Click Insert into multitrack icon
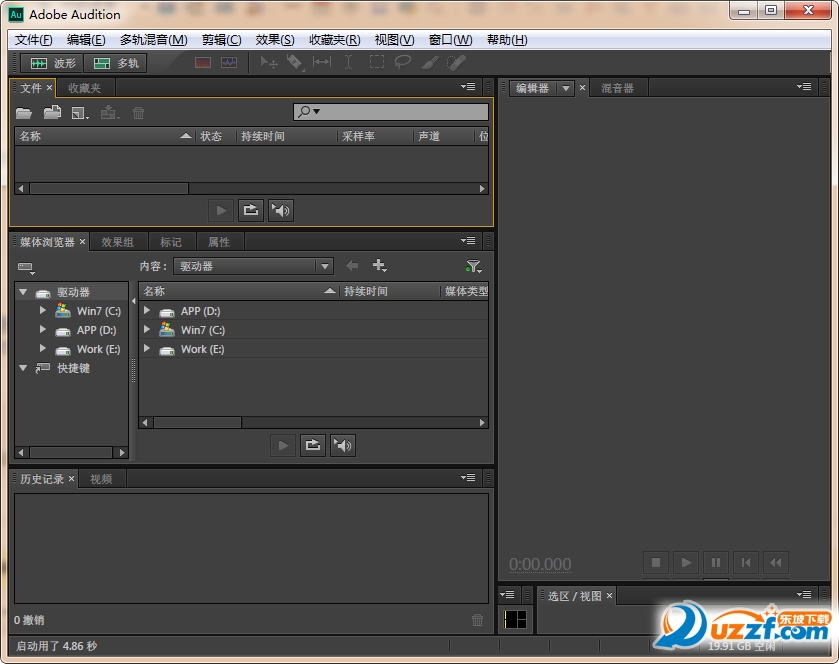Screen dimensions: 839x664 click(110, 112)
